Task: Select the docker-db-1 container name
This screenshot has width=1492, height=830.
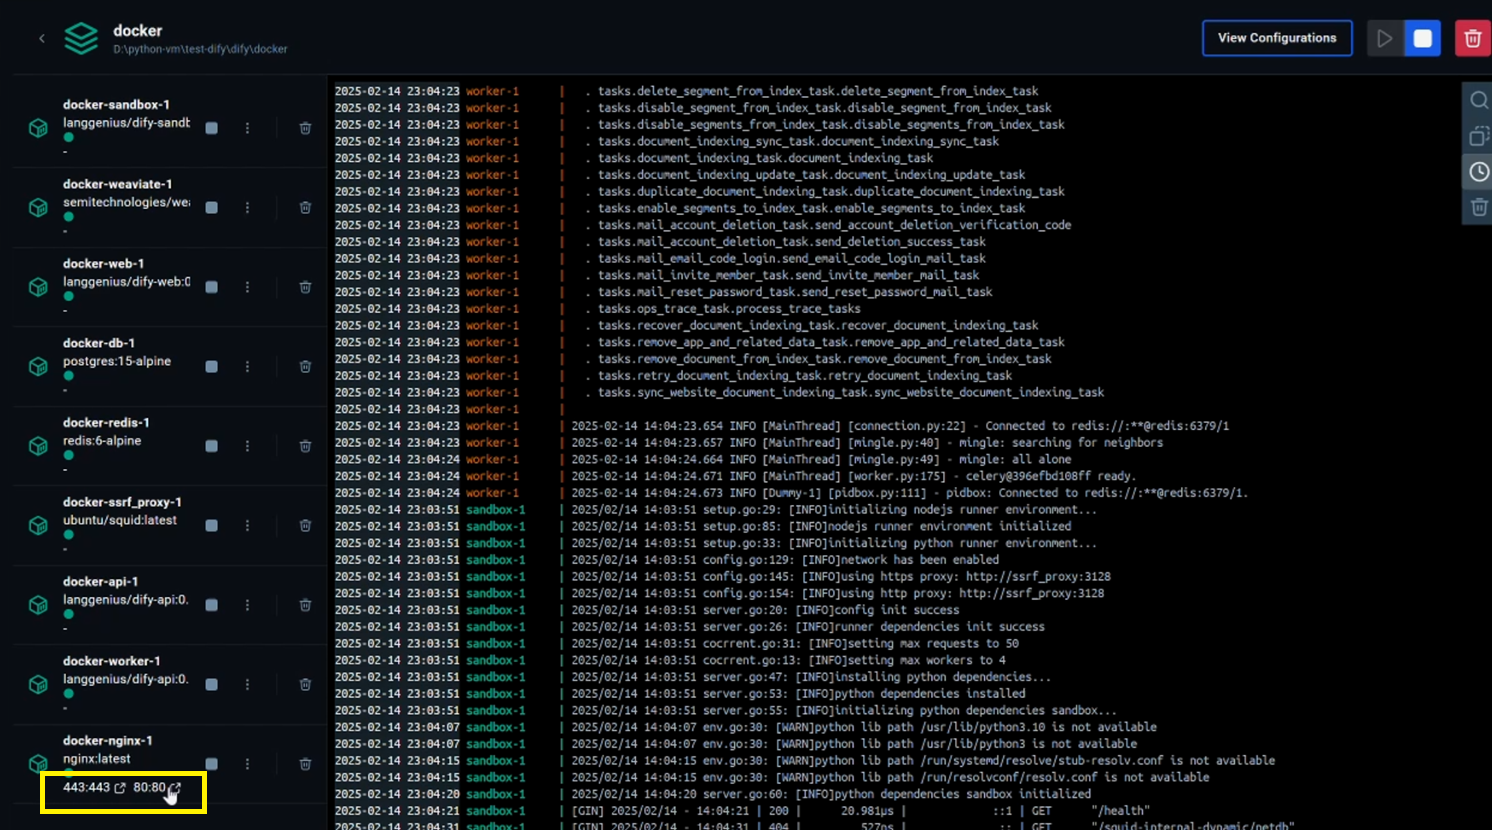Action: 98,343
